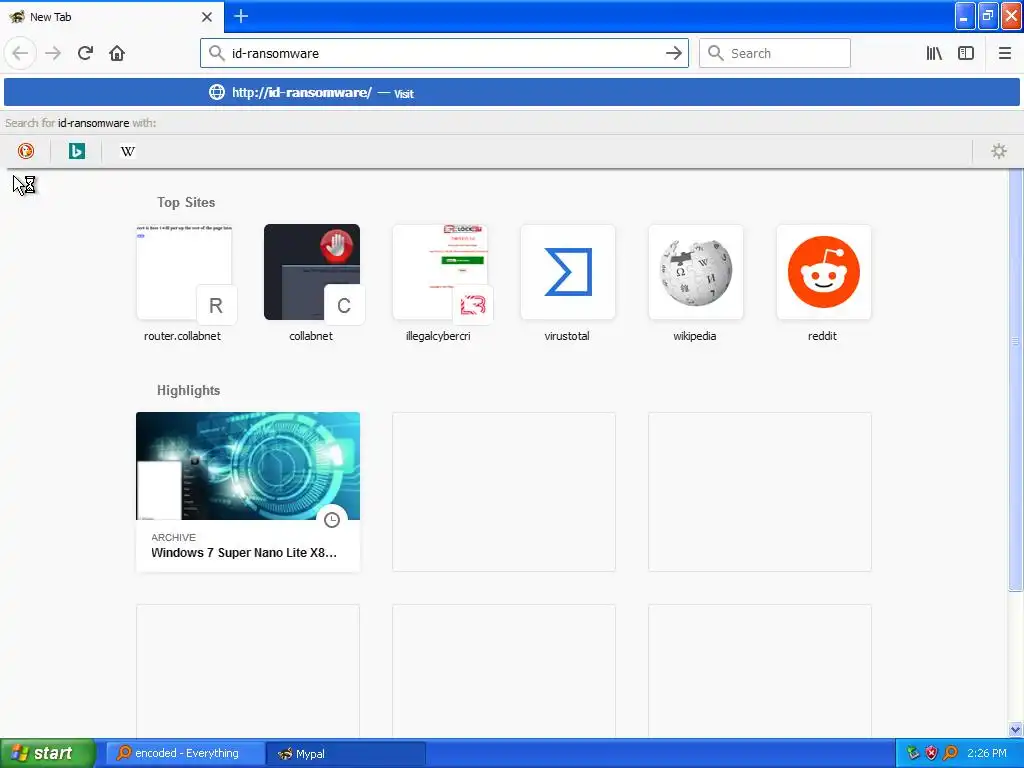
Task: Click the id-ransomware address bar field
Action: 444,53
